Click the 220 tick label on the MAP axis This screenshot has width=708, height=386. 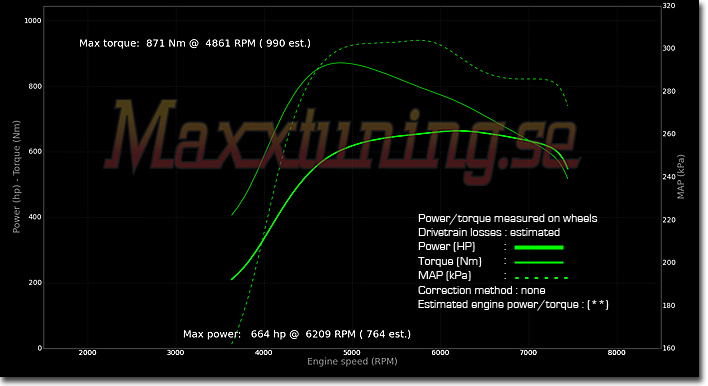(x=669, y=220)
